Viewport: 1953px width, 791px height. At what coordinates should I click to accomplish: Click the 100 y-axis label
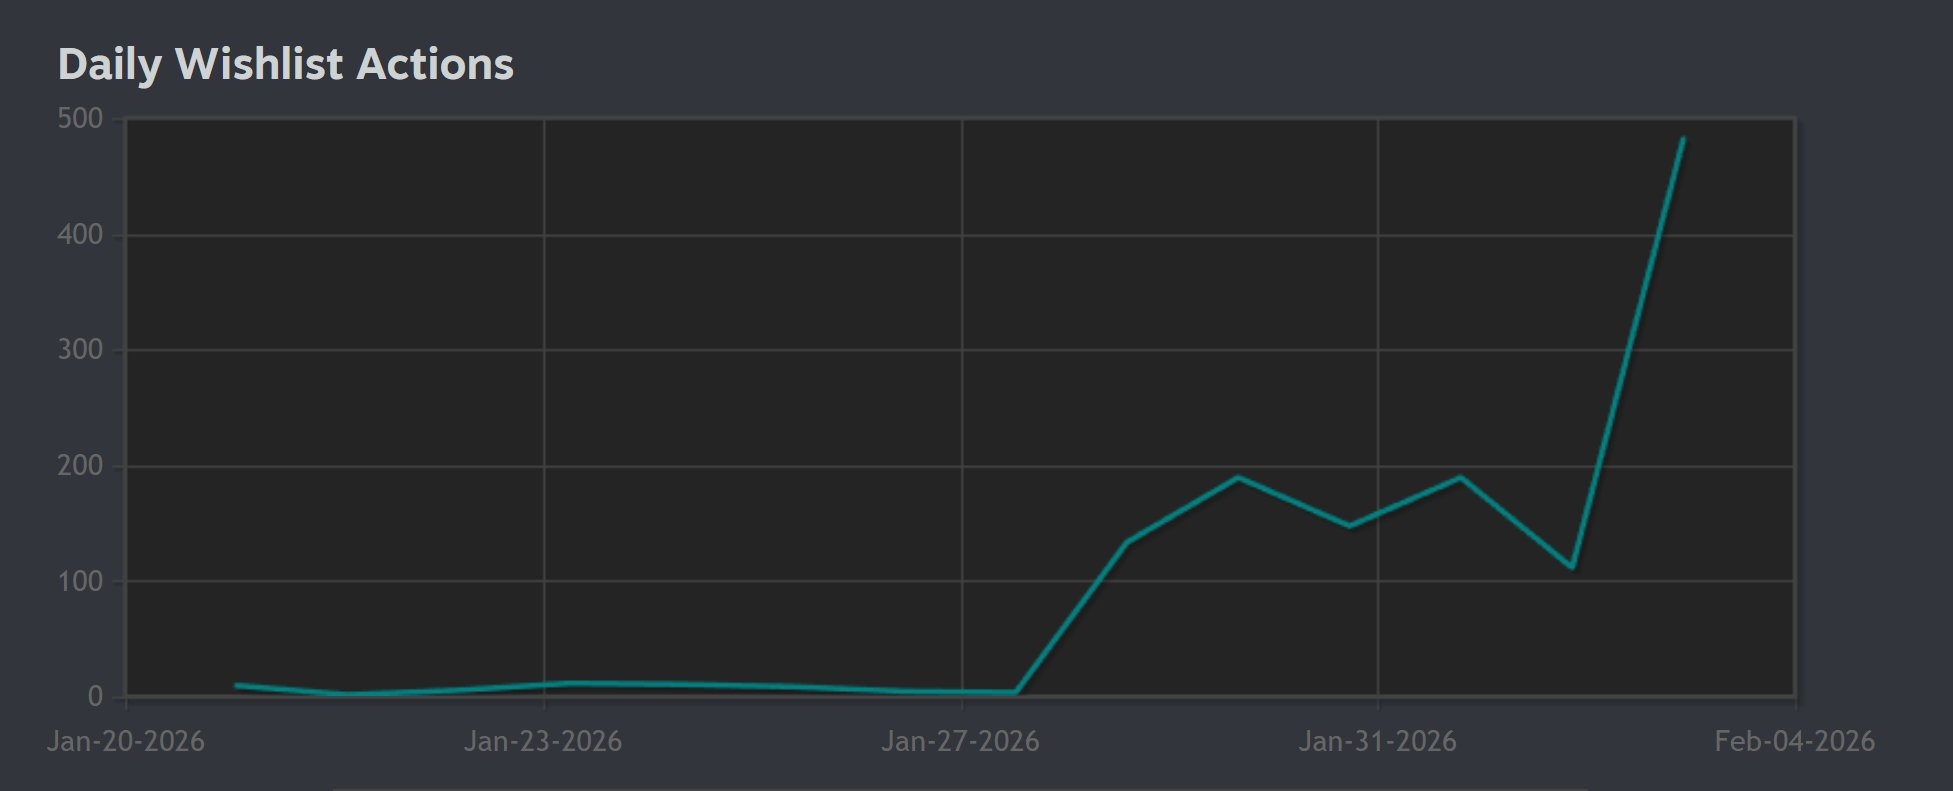point(80,581)
